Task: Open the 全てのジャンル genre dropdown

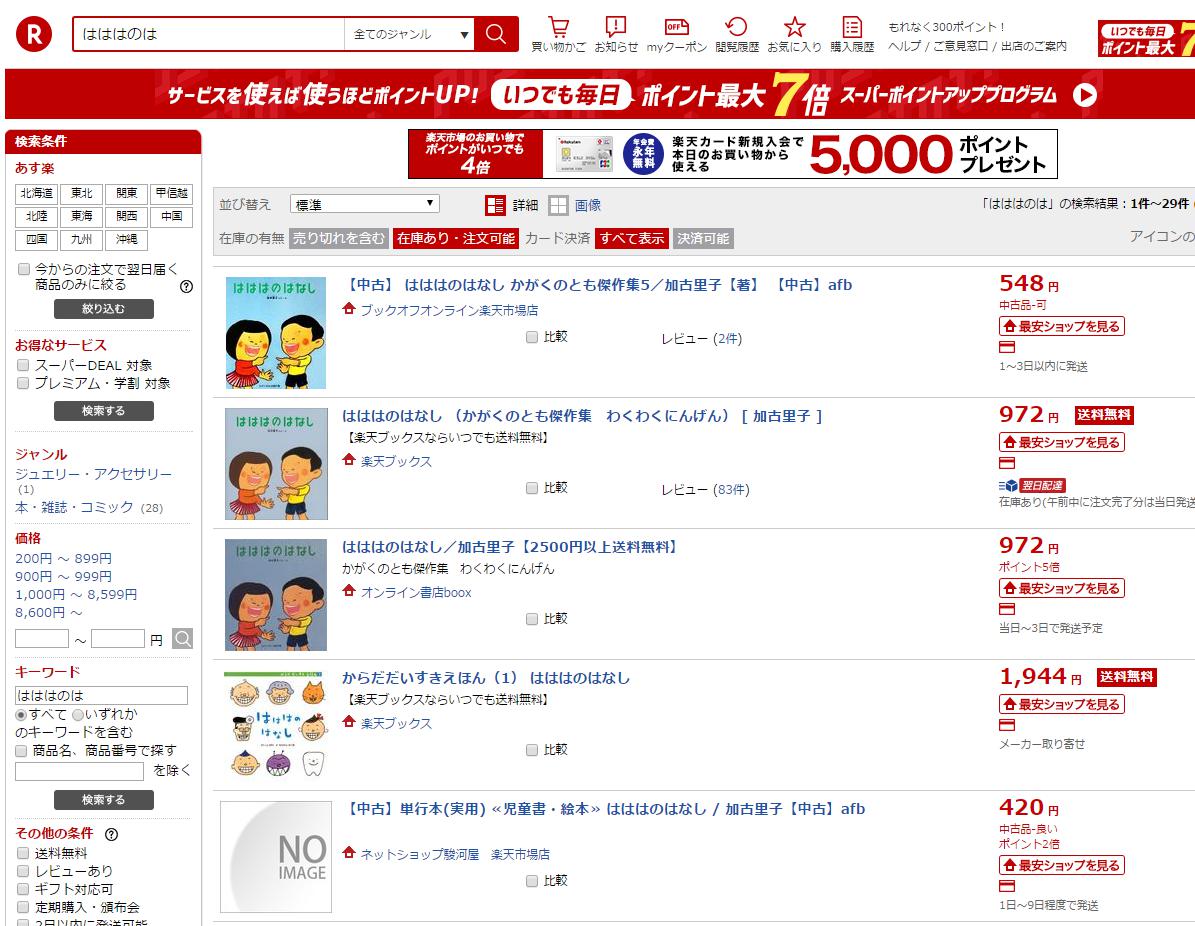Action: 410,34
